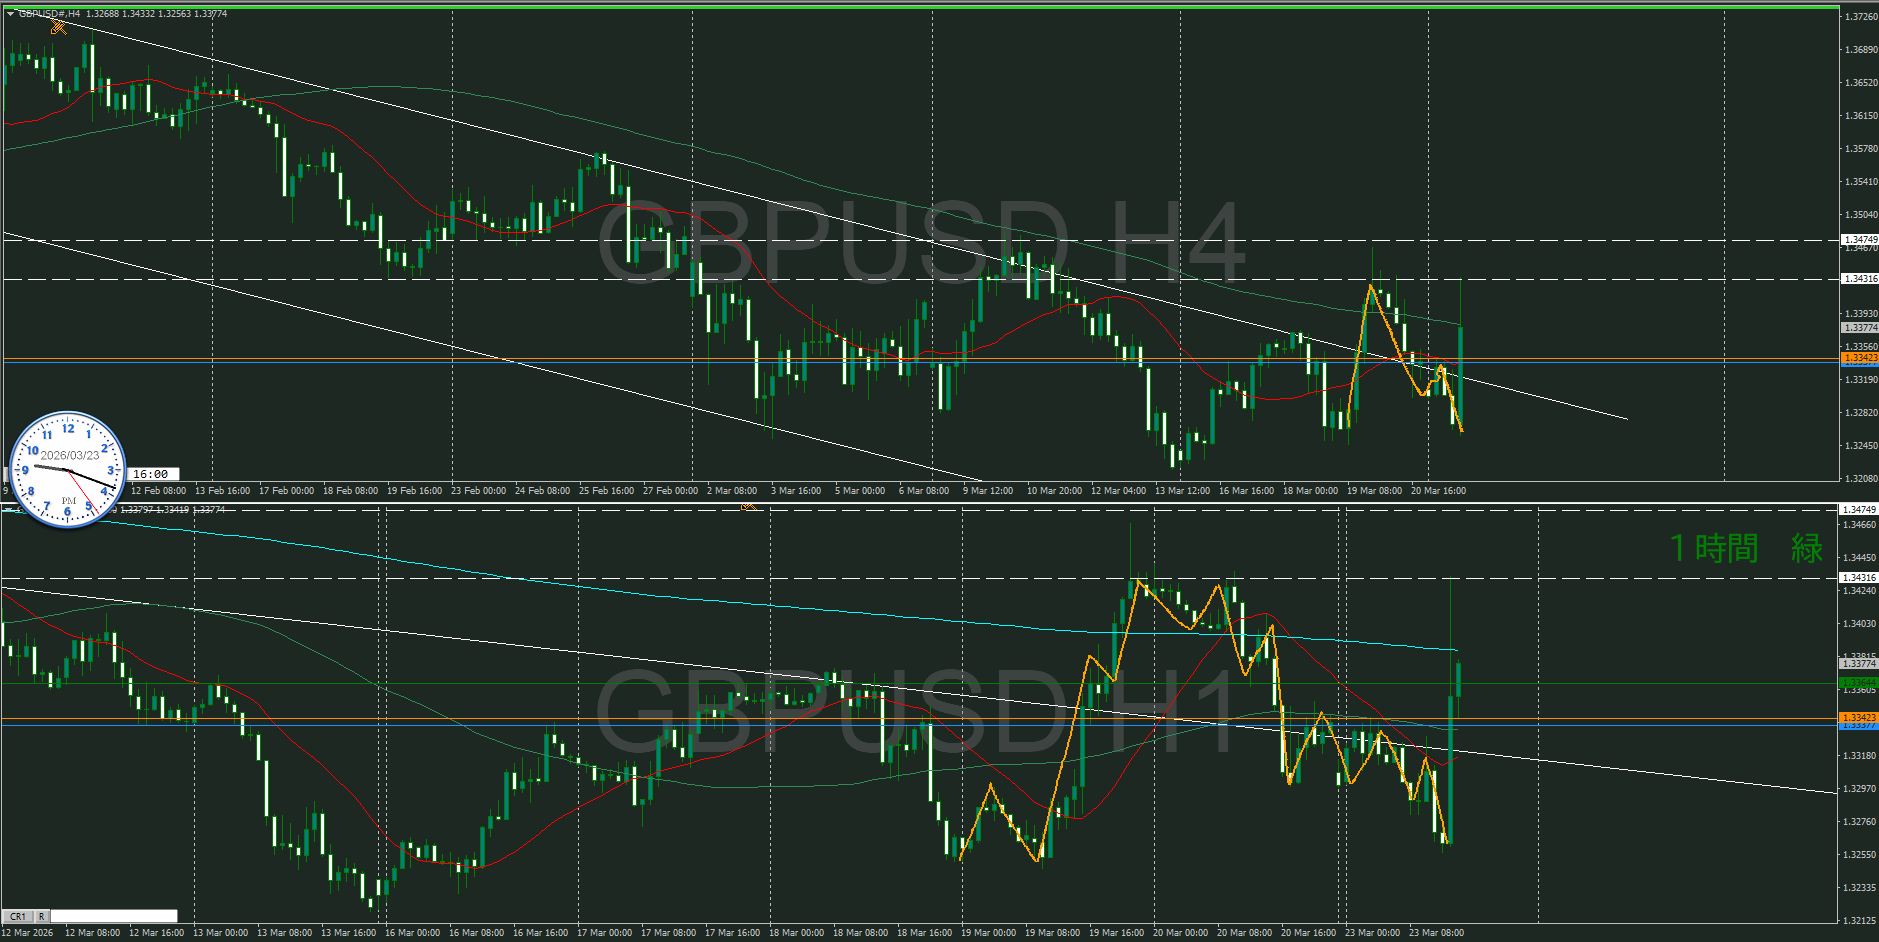The width and height of the screenshot is (1879, 942).
Task: Click the 12 Mar 2026 date label in H1 chart
Action: [x=28, y=933]
